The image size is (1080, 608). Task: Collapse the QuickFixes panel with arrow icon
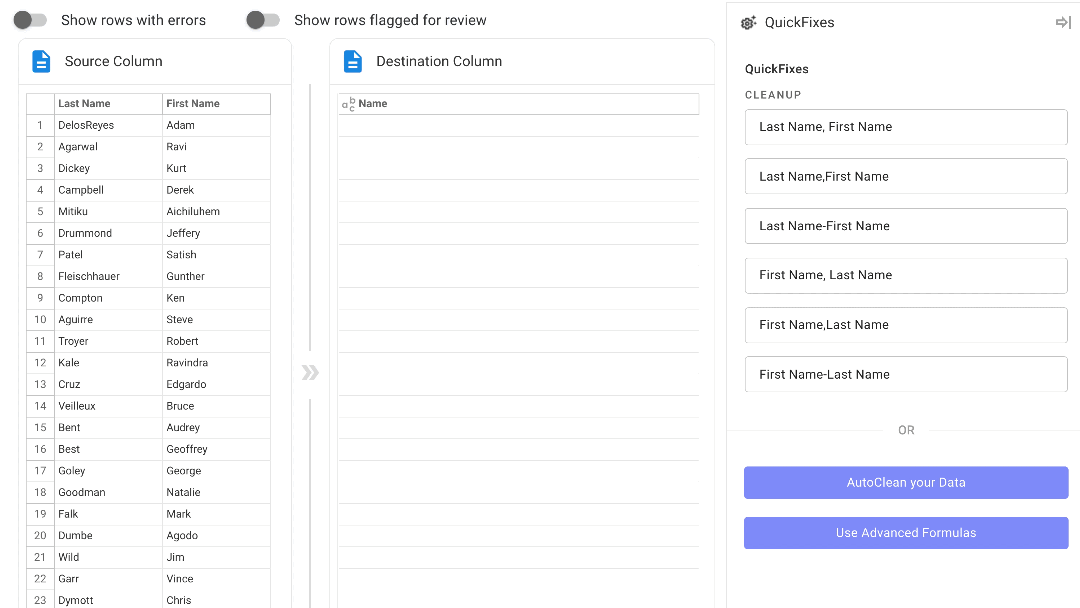tap(1063, 23)
